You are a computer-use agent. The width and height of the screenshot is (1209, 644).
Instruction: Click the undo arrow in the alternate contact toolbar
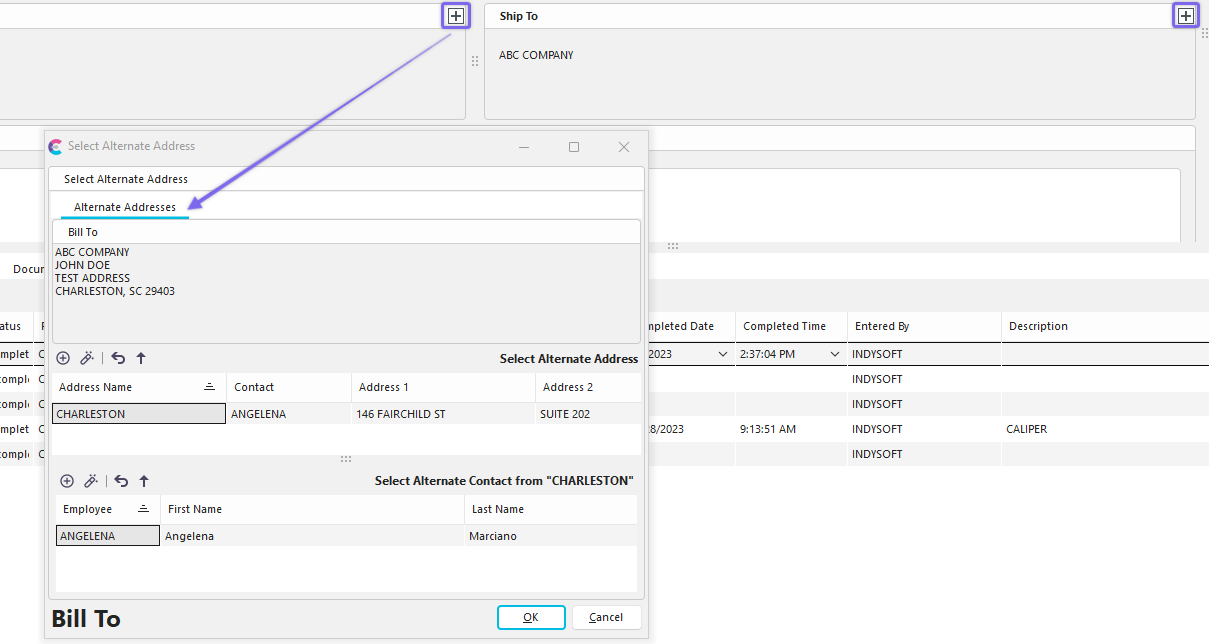pos(121,481)
